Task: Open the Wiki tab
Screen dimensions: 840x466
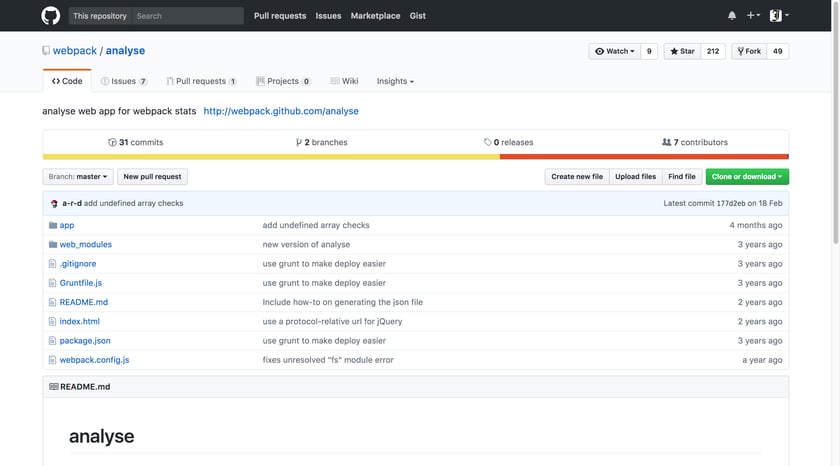Action: coord(344,81)
